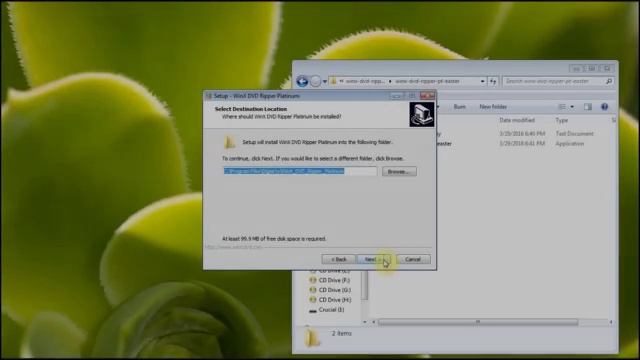Open the view options dropdown arrow
Viewport: 640px width, 360px height.
tap(572, 107)
